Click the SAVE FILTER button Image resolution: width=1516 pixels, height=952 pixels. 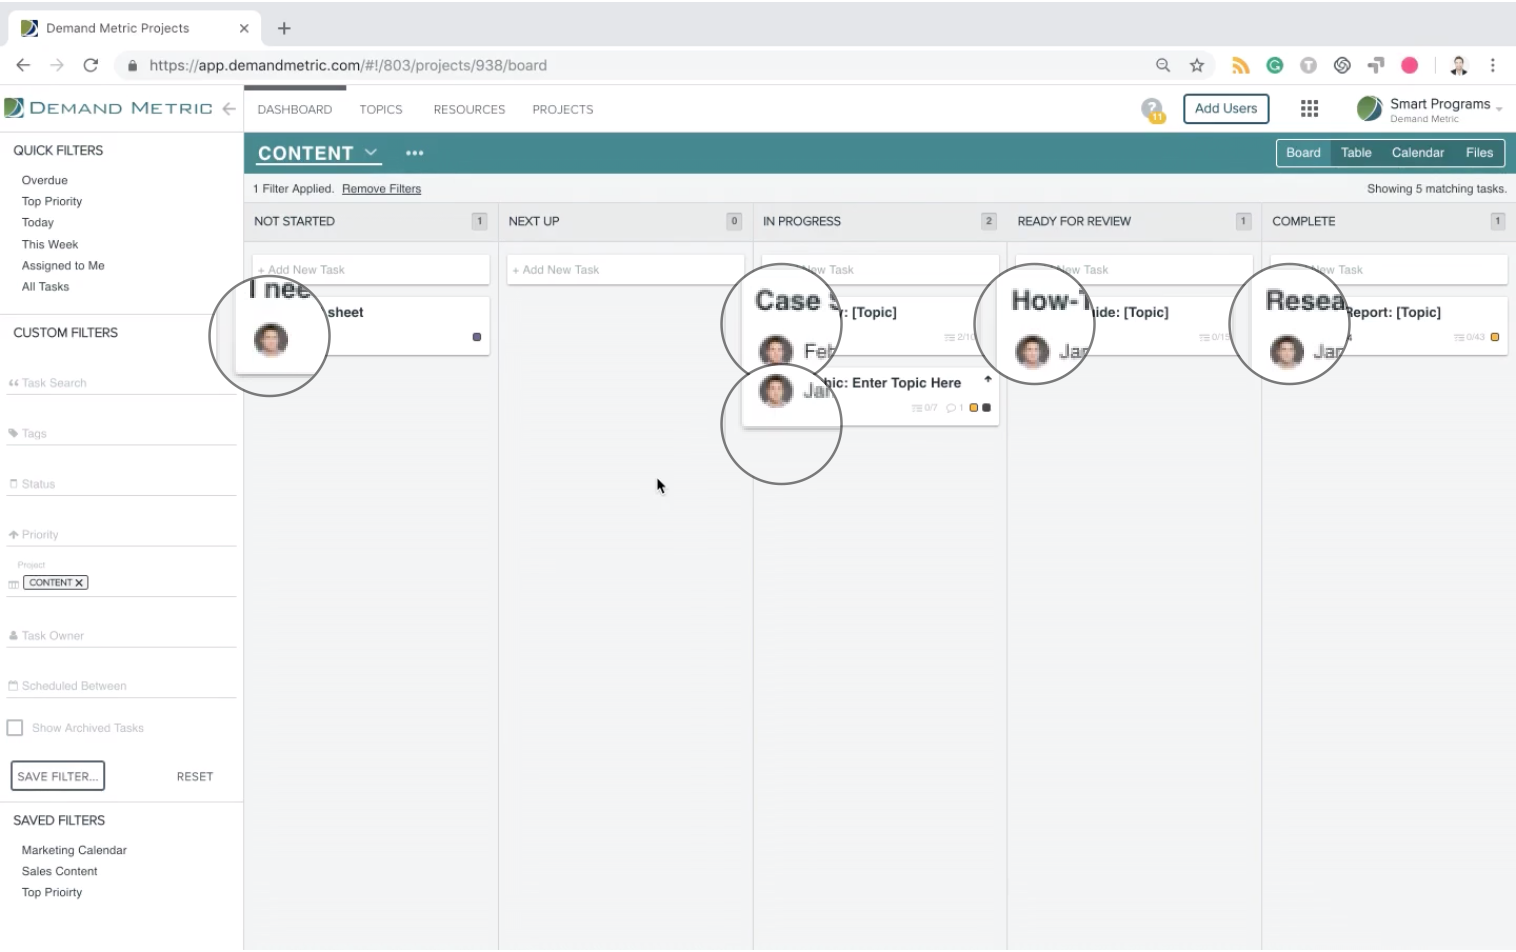tap(58, 776)
